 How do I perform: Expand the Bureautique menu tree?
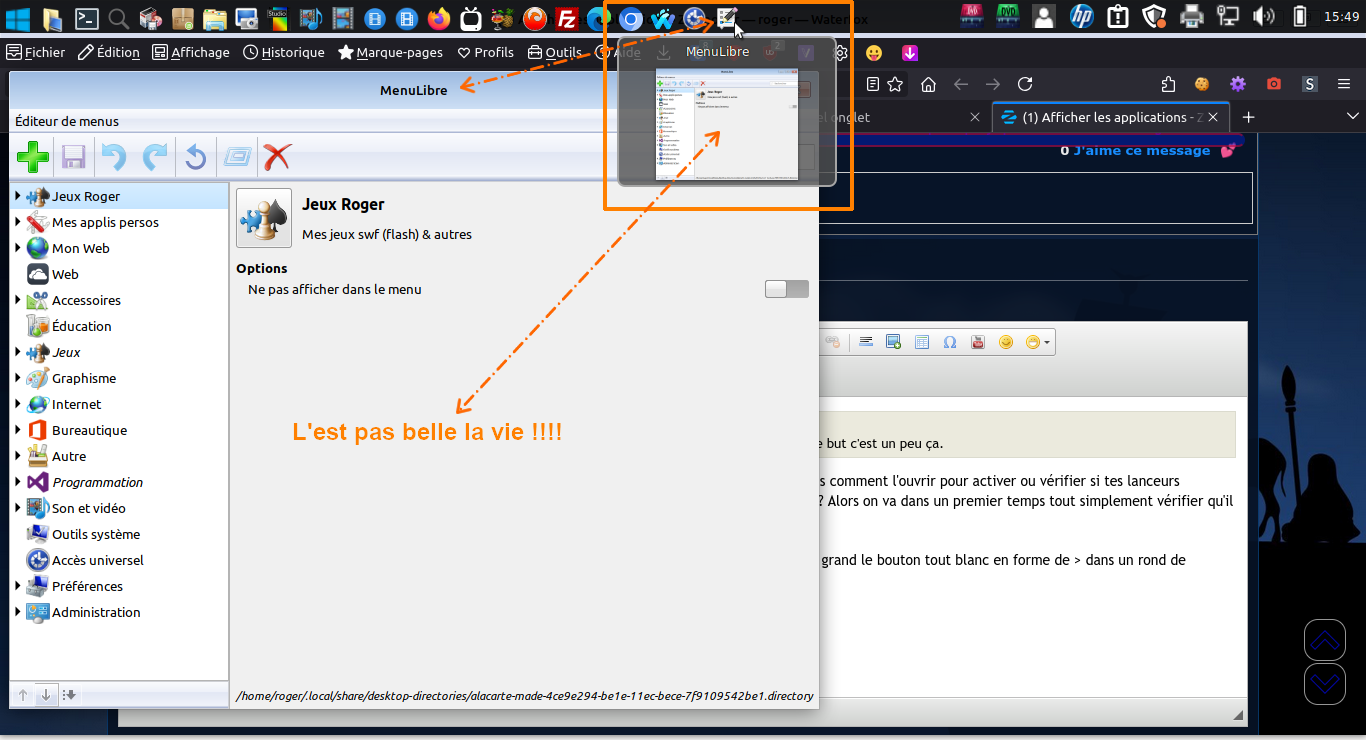coord(18,430)
